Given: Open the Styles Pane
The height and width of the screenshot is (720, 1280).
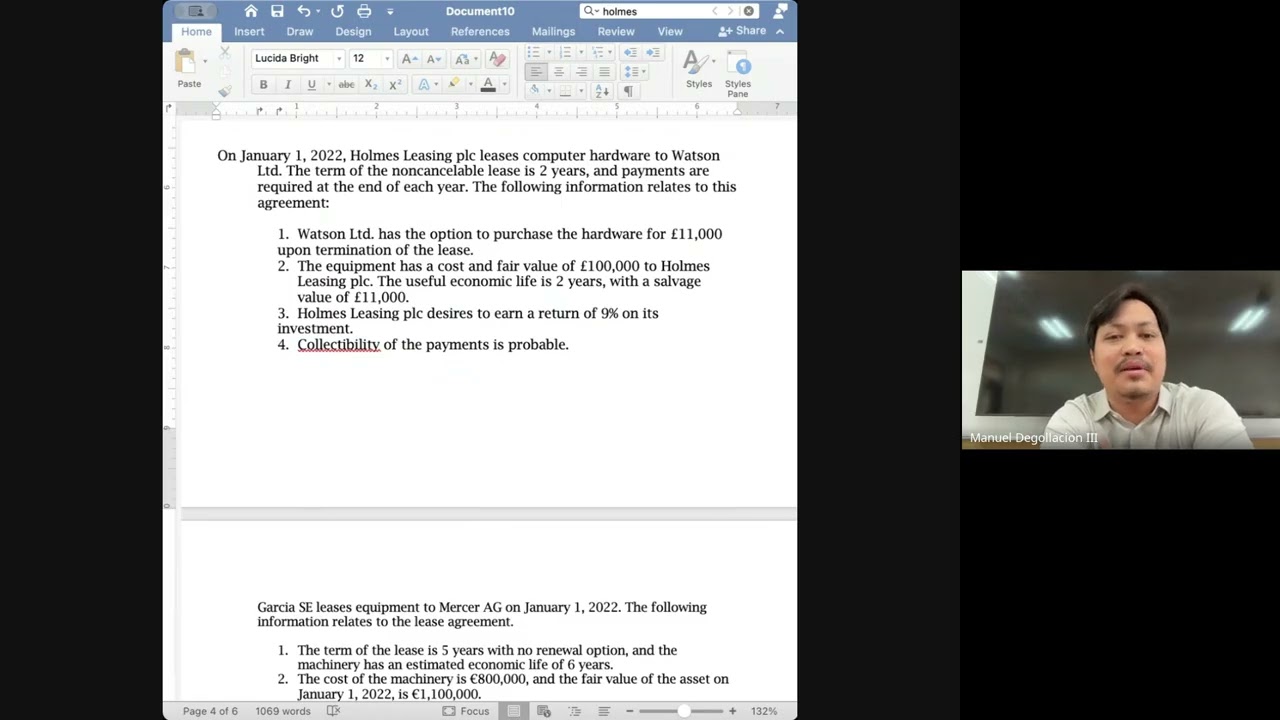Looking at the screenshot, I should click(x=738, y=75).
